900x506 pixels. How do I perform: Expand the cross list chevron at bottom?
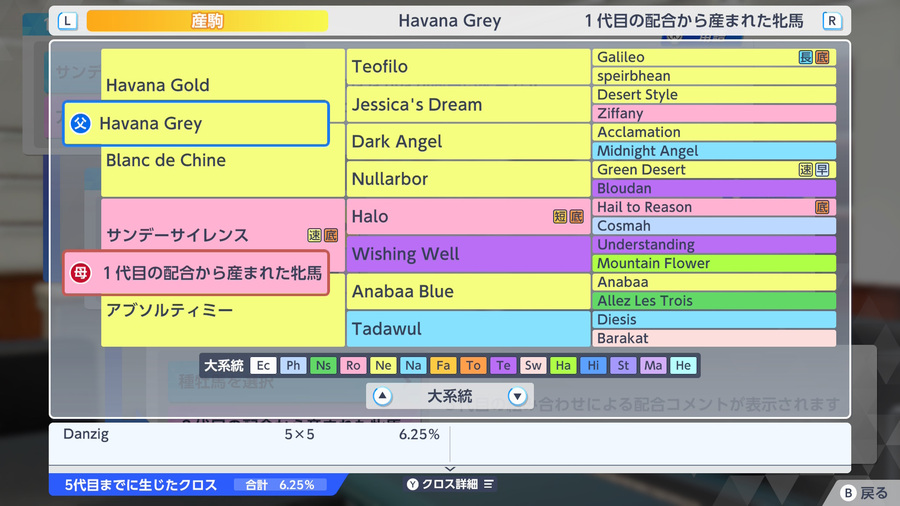click(450, 469)
